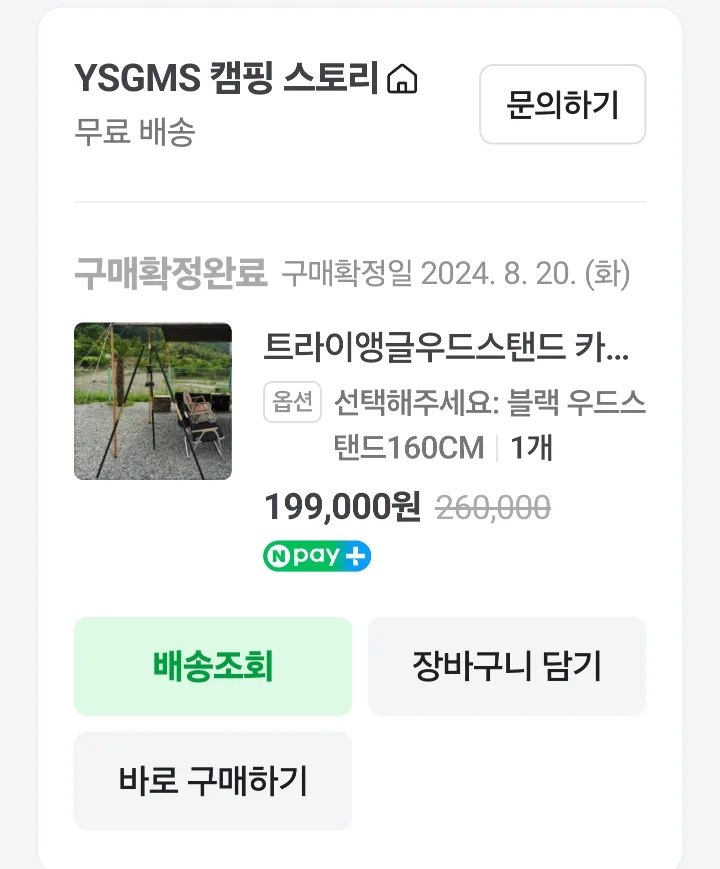Click the 탠드160CM second option line
The height and width of the screenshot is (869, 720).
tap(409, 448)
